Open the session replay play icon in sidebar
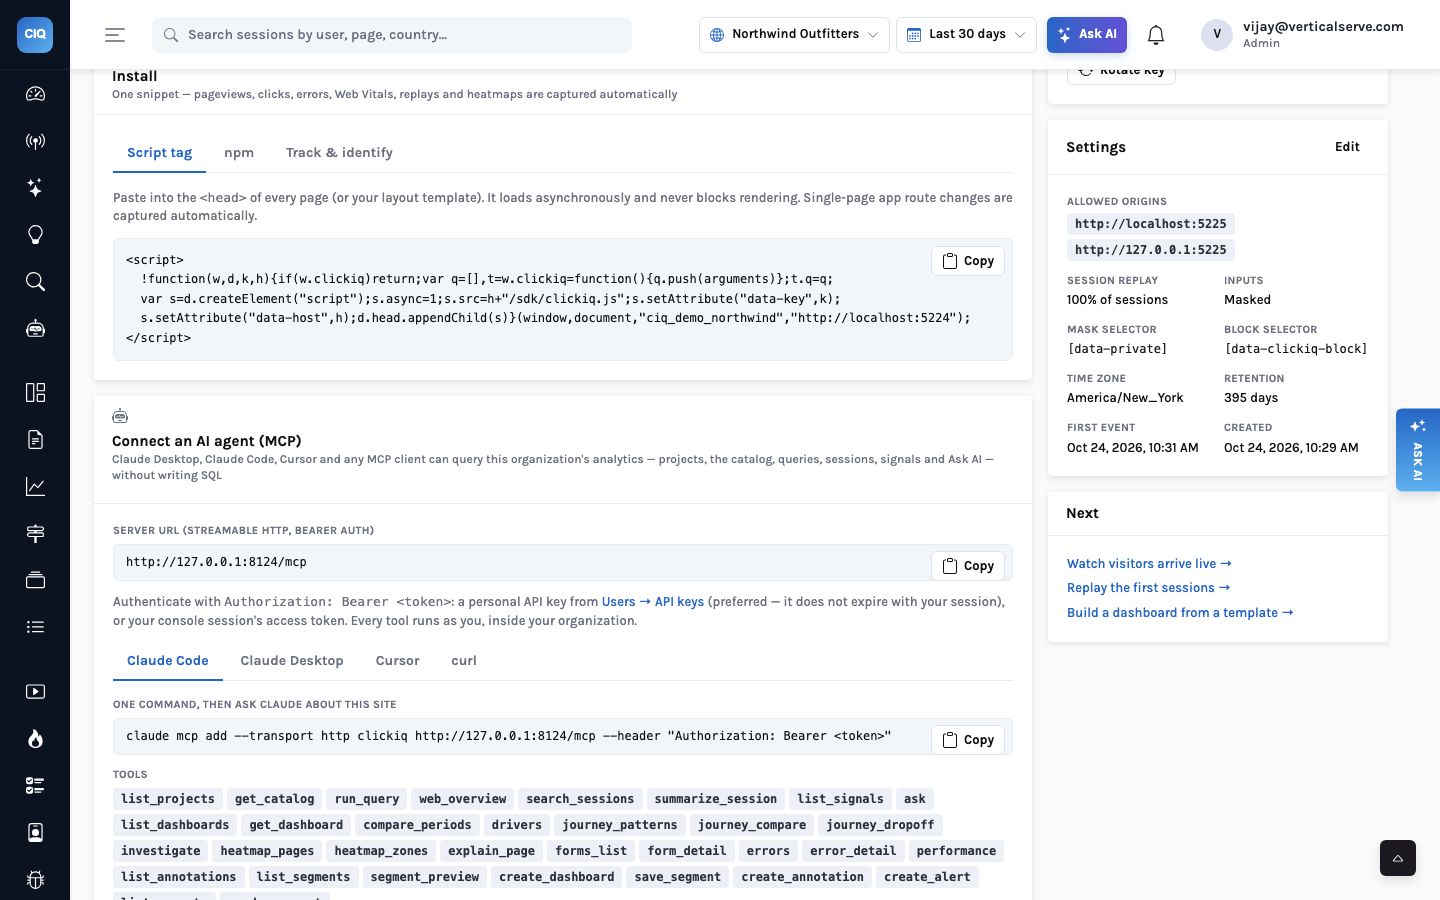This screenshot has width=1440, height=900. click(x=35, y=691)
